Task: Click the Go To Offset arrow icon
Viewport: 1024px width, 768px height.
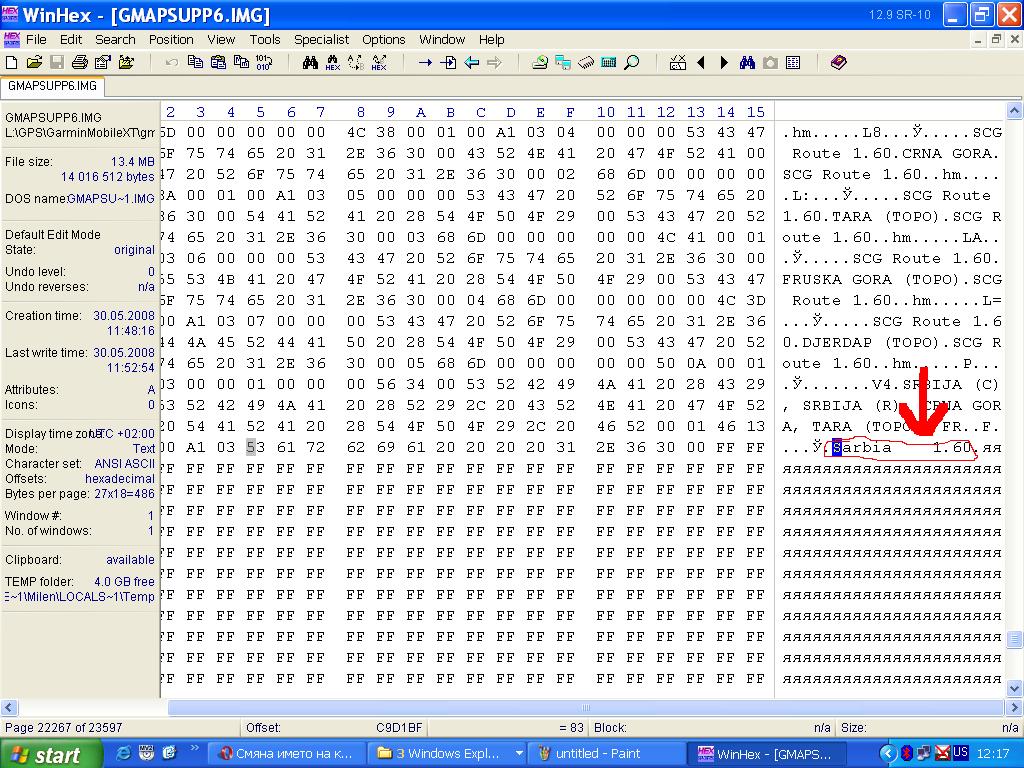Action: pos(425,62)
